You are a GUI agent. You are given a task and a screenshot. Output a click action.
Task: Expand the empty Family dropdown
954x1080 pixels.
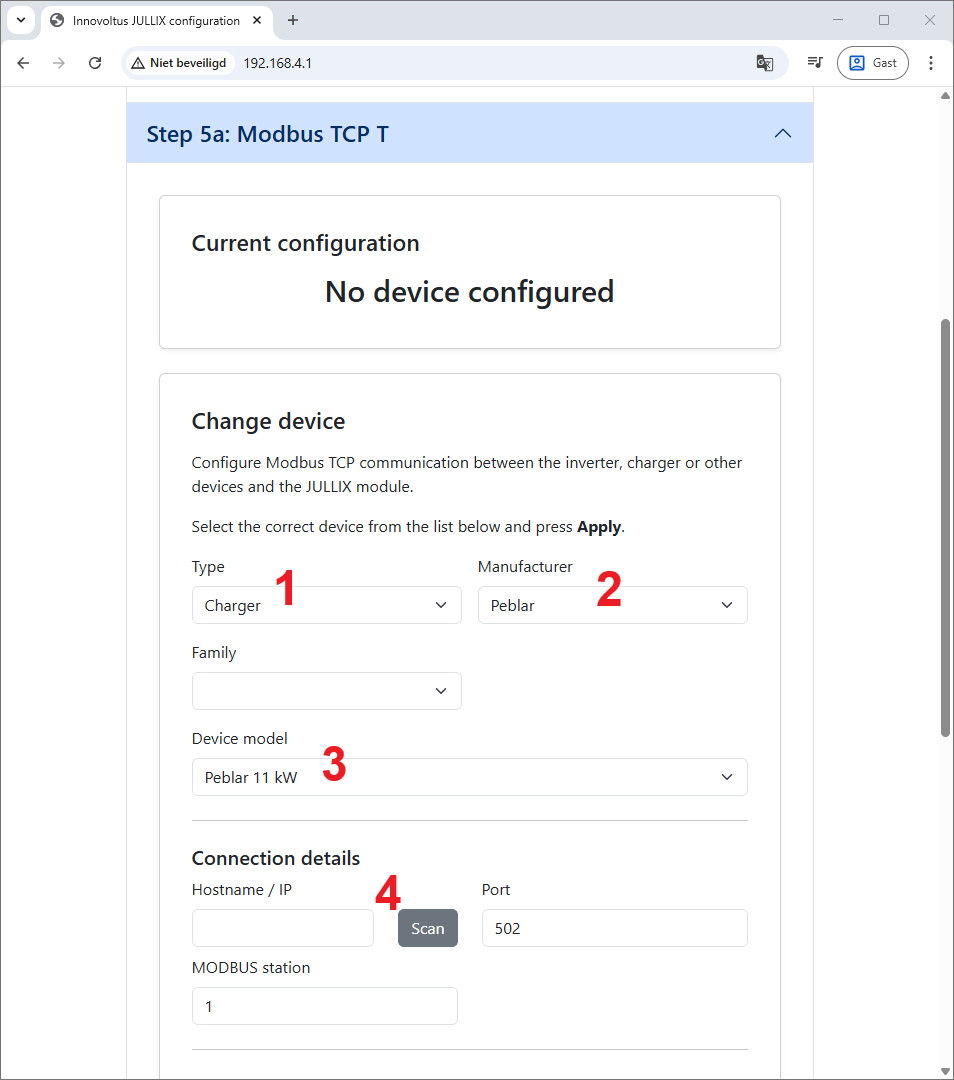coord(326,691)
